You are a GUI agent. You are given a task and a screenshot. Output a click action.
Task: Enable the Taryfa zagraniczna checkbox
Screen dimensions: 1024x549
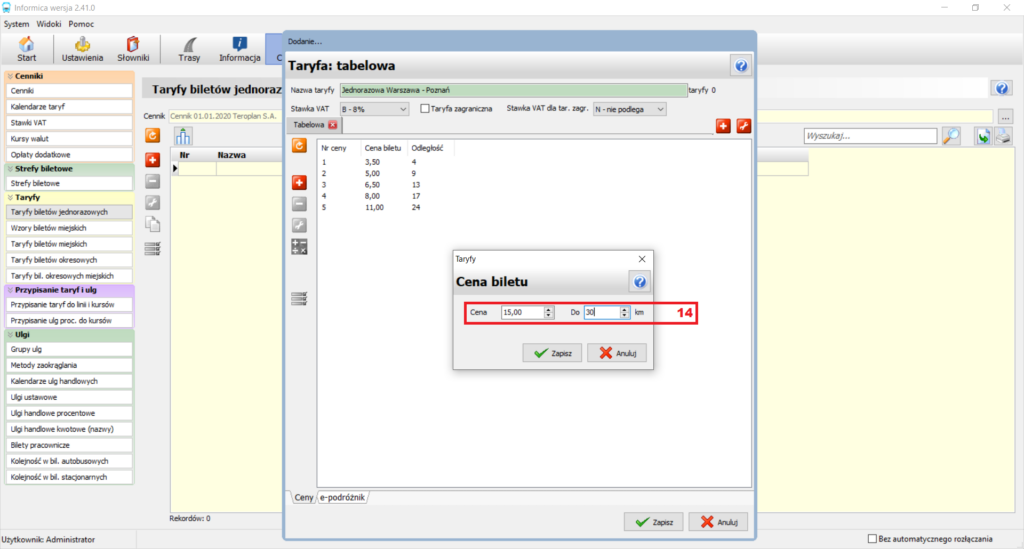(424, 109)
